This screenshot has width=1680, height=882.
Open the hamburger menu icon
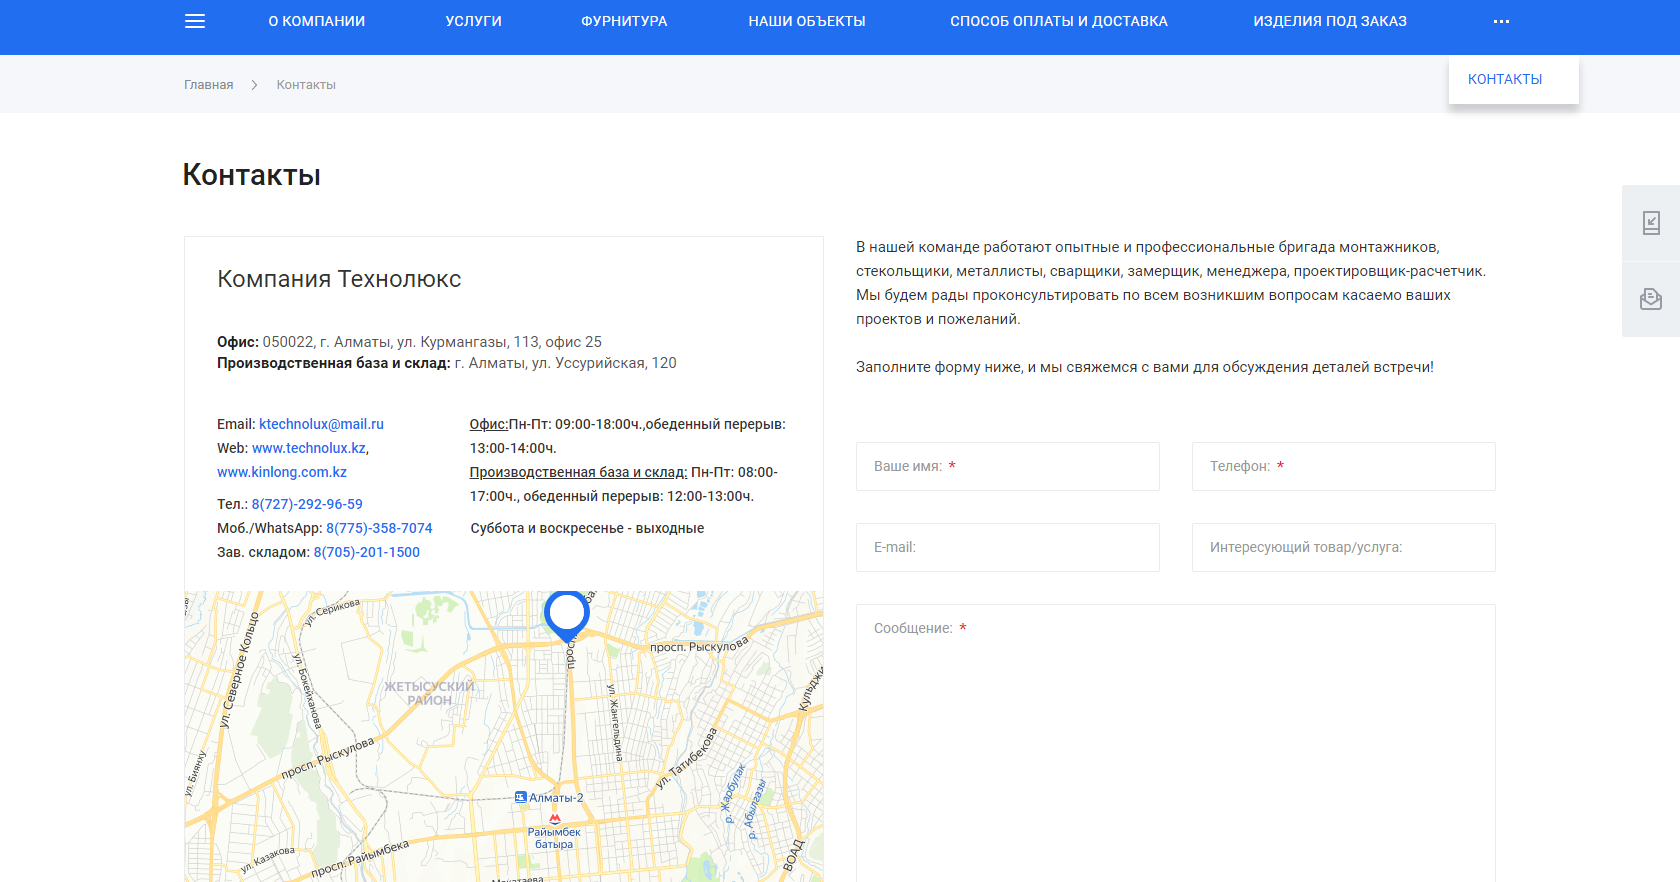click(x=195, y=21)
